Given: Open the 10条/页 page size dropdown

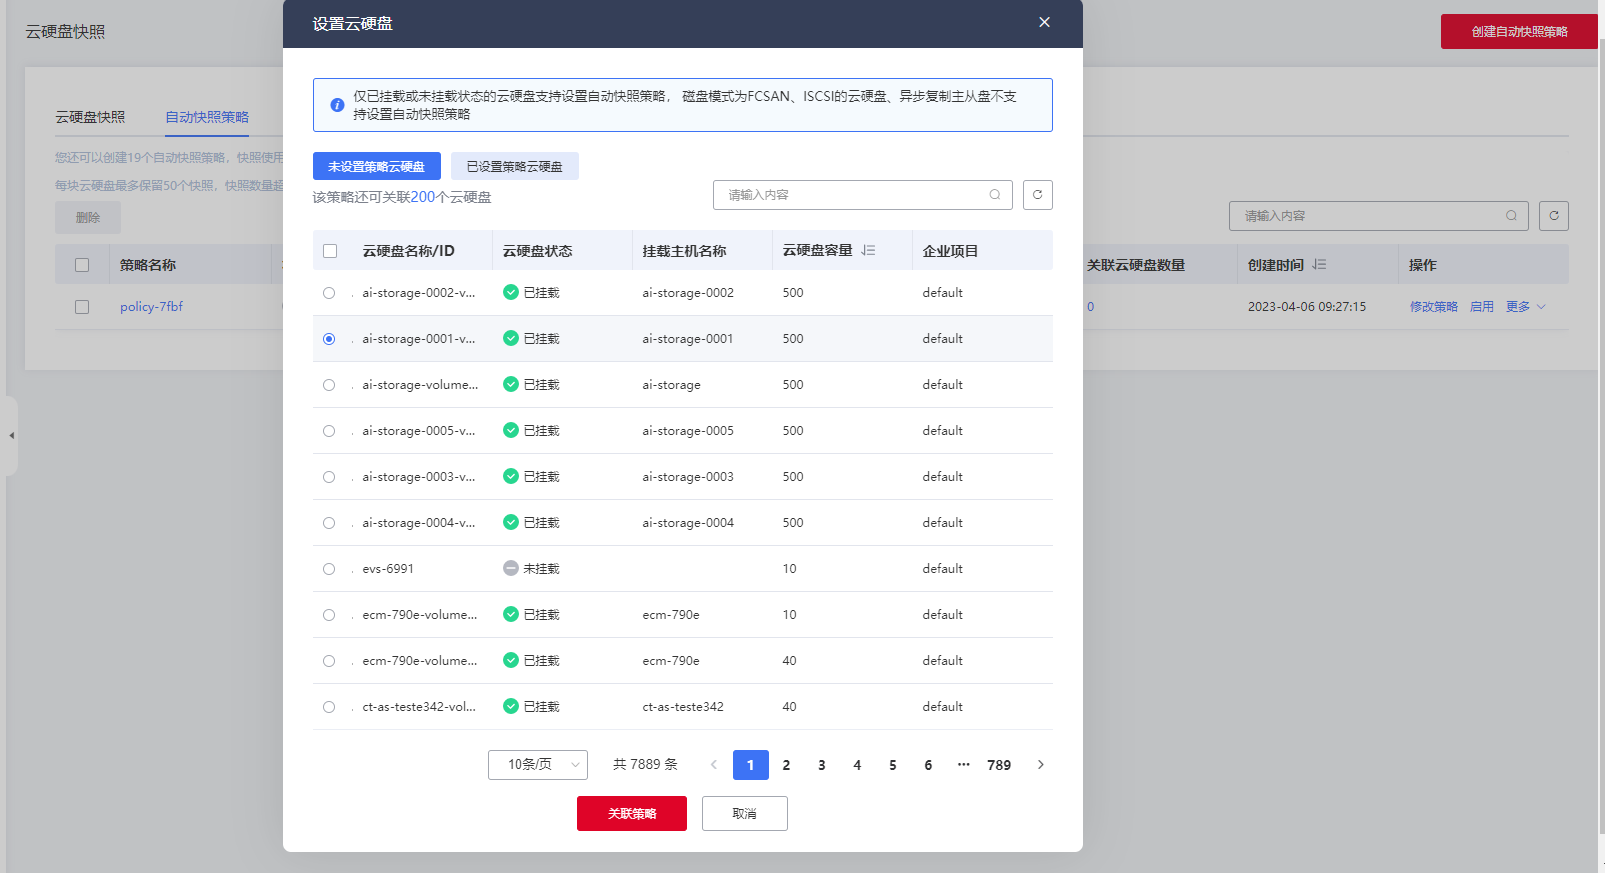Looking at the screenshot, I should coord(538,765).
